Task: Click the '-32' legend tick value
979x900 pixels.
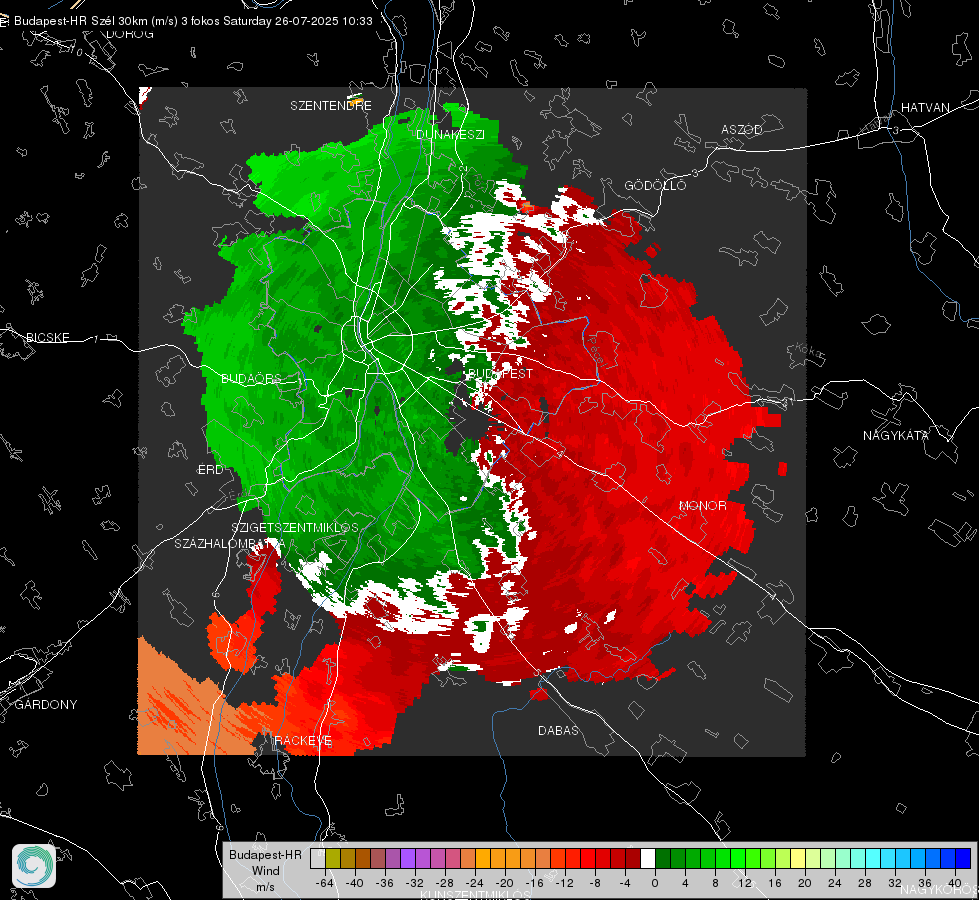Action: 415,883
